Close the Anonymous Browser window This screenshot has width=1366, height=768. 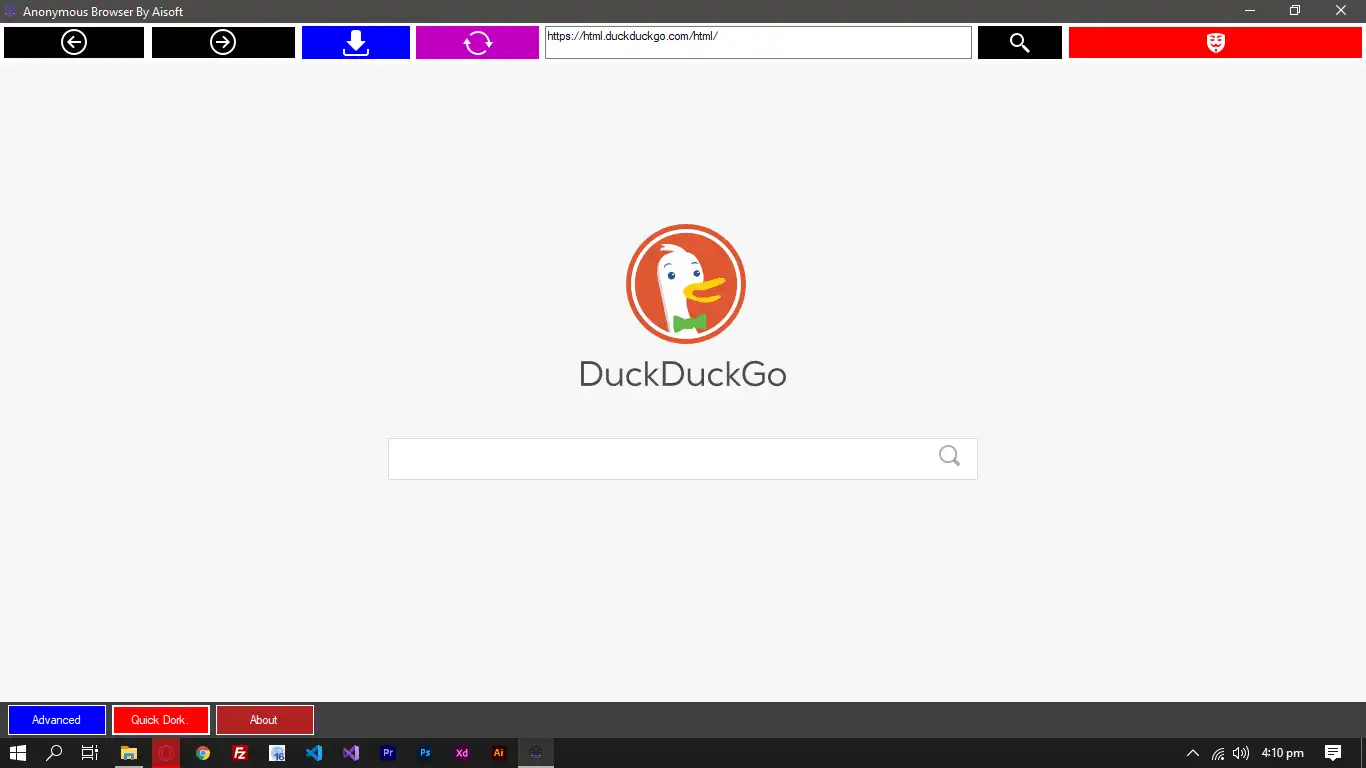pos(1341,11)
